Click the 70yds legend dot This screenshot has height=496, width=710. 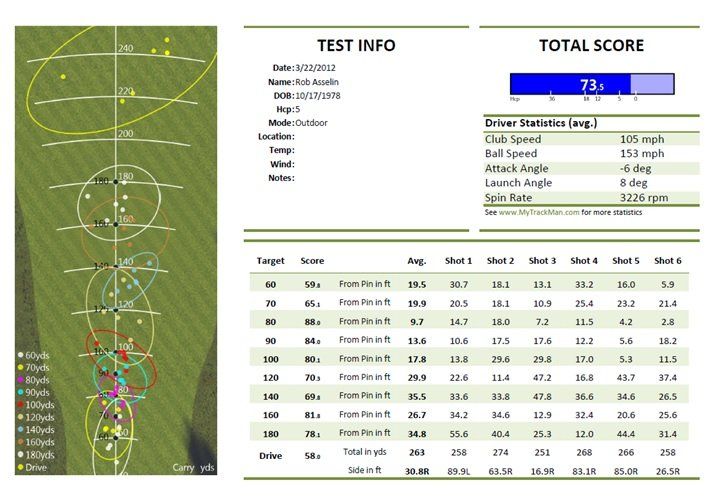[22, 367]
